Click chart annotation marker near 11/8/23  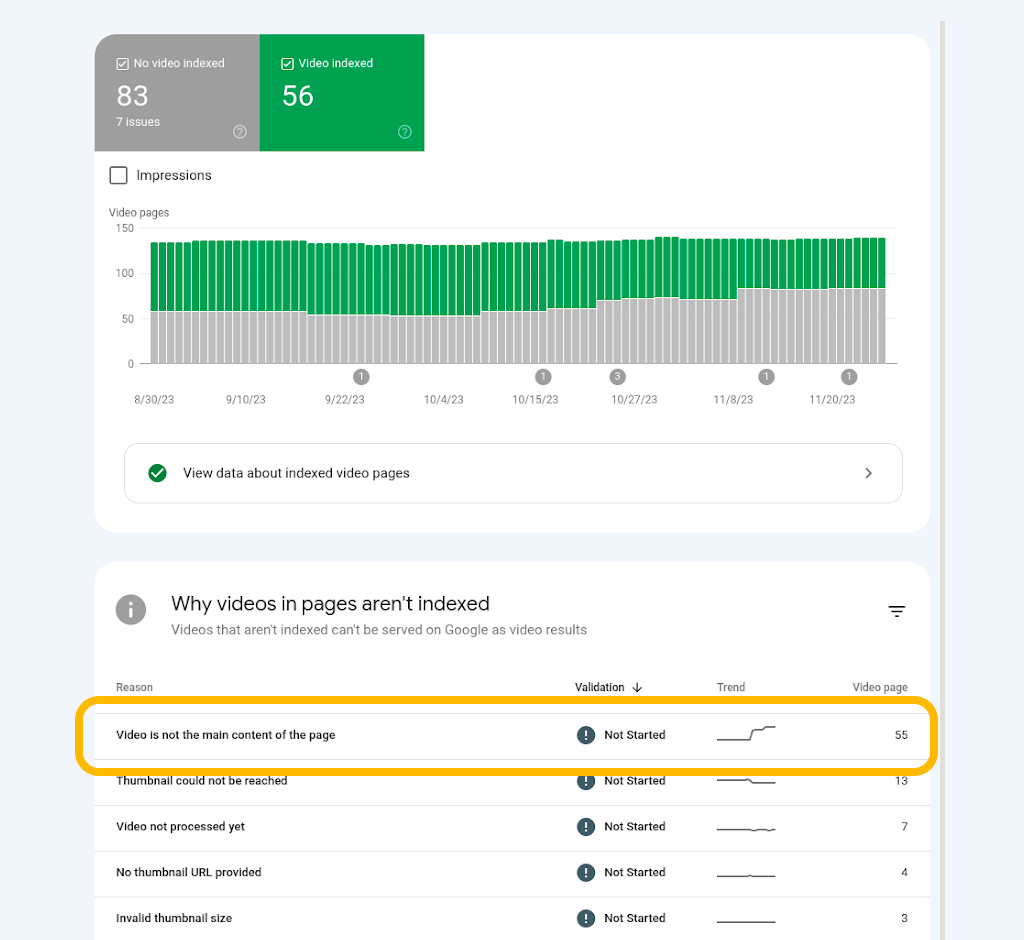click(x=766, y=377)
